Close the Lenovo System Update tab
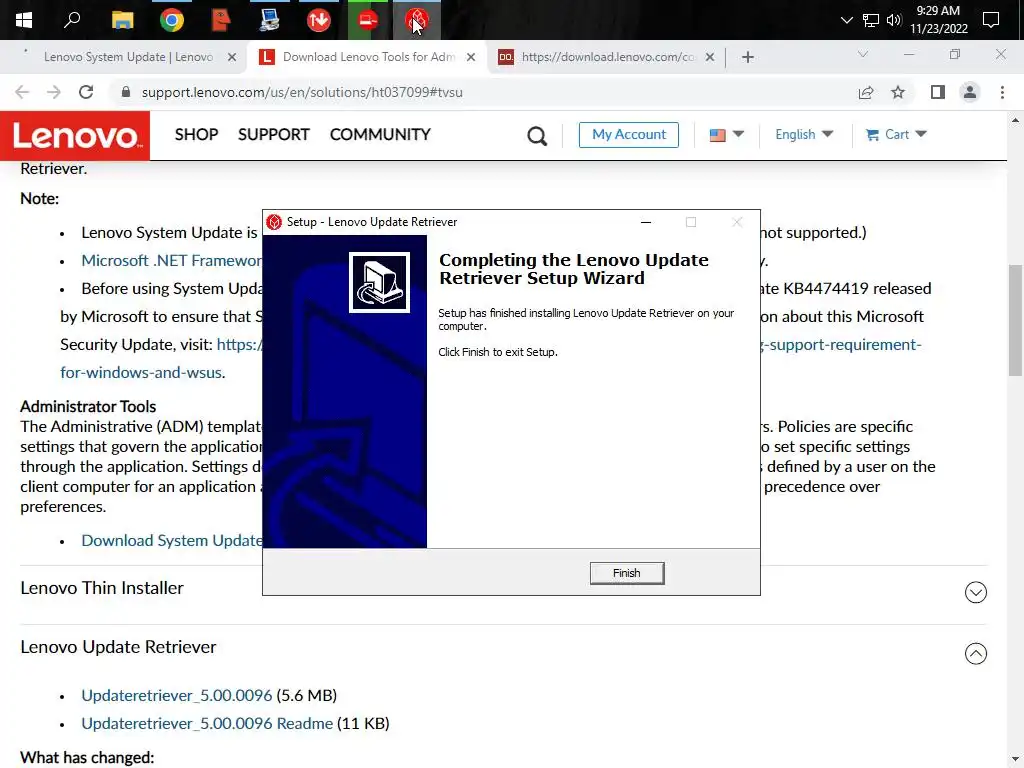The width and height of the screenshot is (1024, 768). [232, 57]
